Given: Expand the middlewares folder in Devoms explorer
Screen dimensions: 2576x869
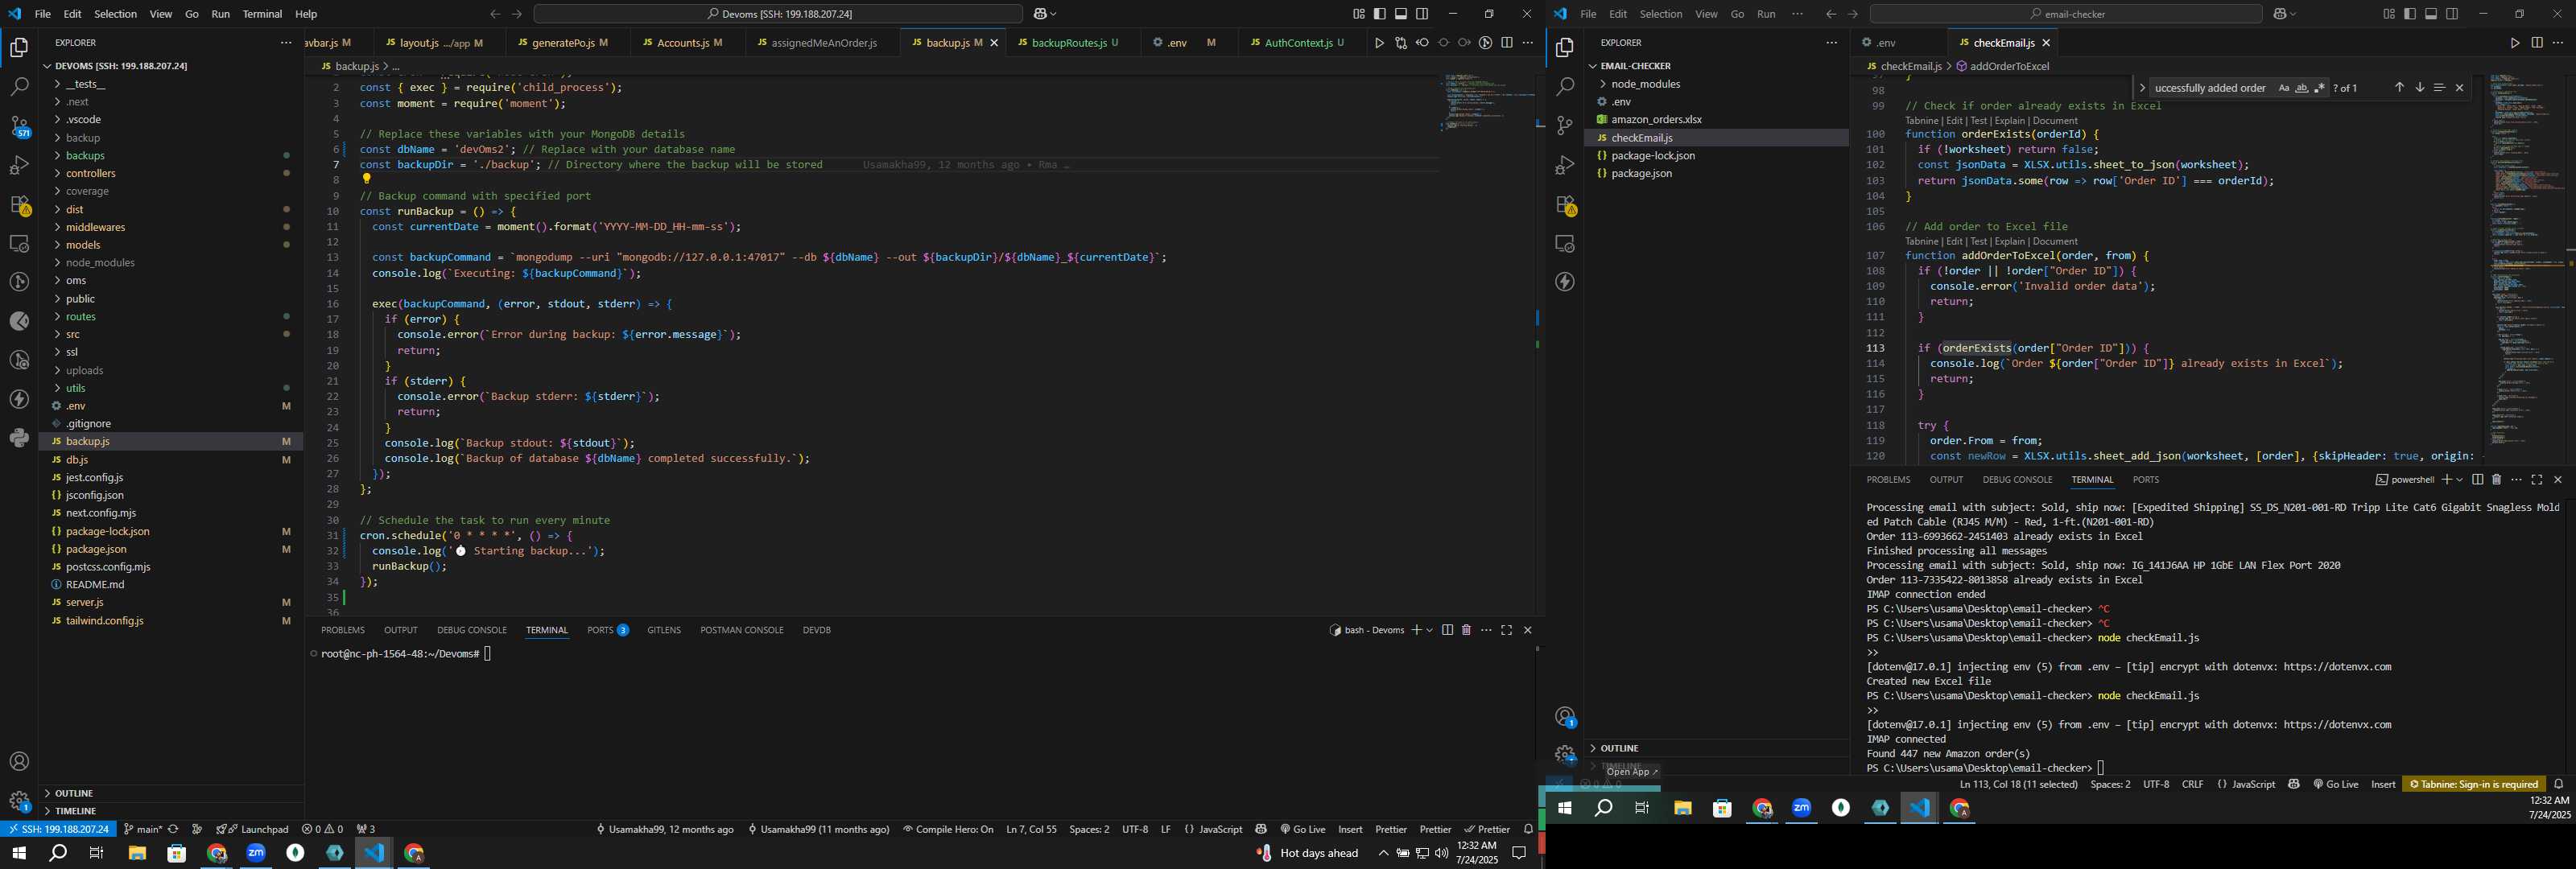Looking at the screenshot, I should [x=170, y=227].
